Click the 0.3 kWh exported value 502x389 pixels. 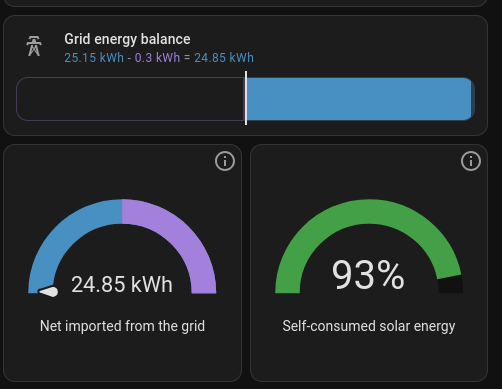(x=157, y=58)
